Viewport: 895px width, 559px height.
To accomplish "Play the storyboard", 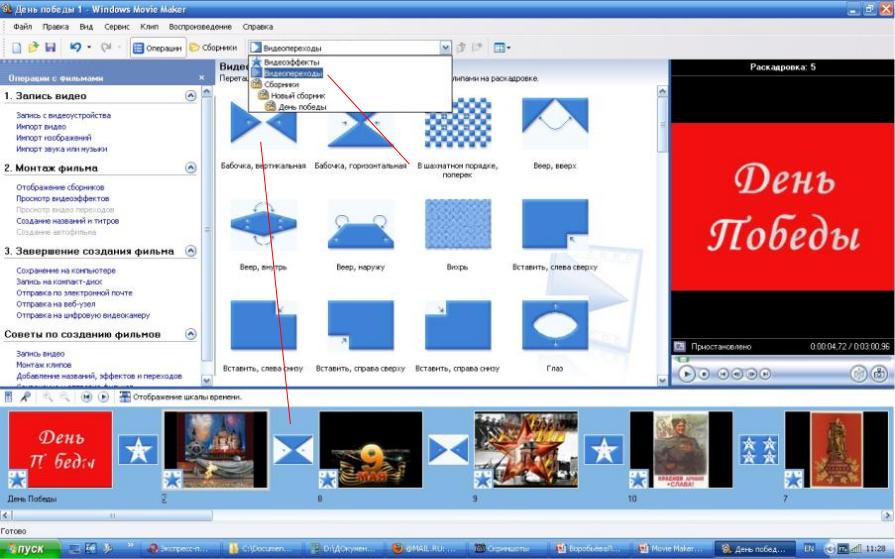I will [x=103, y=397].
